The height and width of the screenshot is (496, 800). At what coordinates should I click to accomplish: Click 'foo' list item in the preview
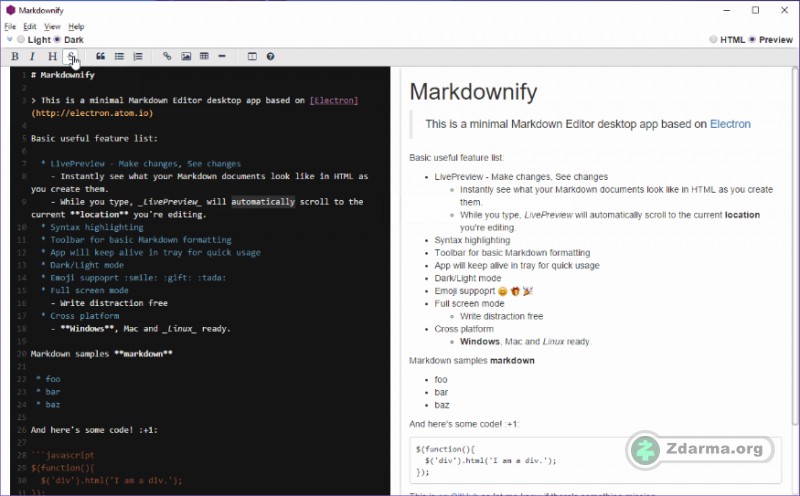point(441,380)
